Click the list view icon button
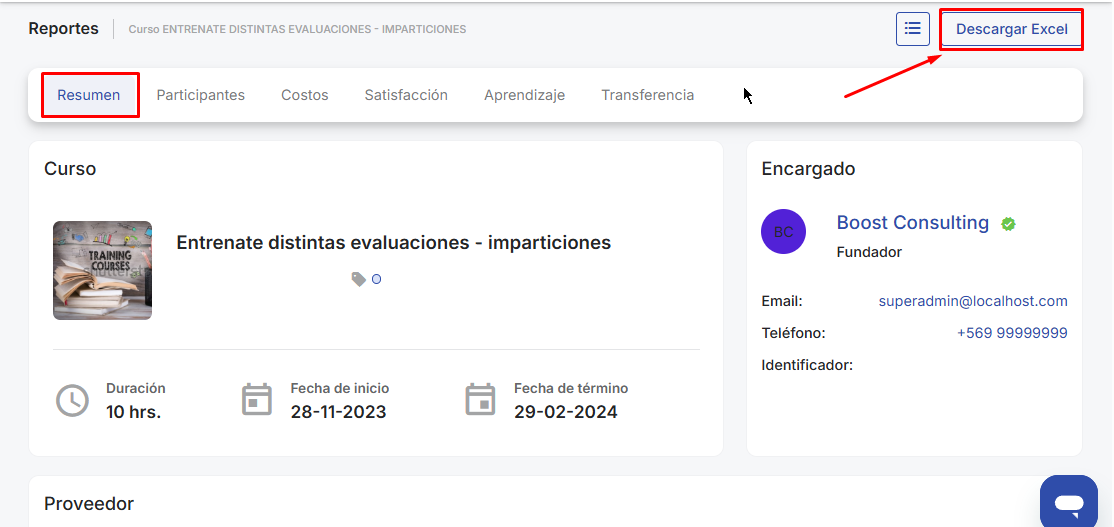Screen dimensions: 1114x527 point(912,29)
